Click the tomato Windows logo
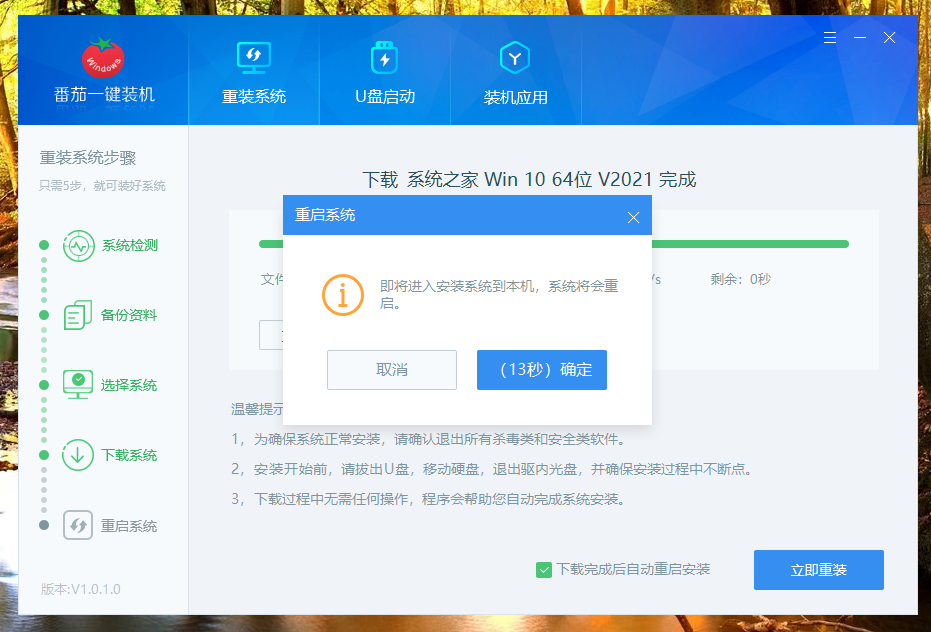Image resolution: width=931 pixels, height=632 pixels. (103, 58)
